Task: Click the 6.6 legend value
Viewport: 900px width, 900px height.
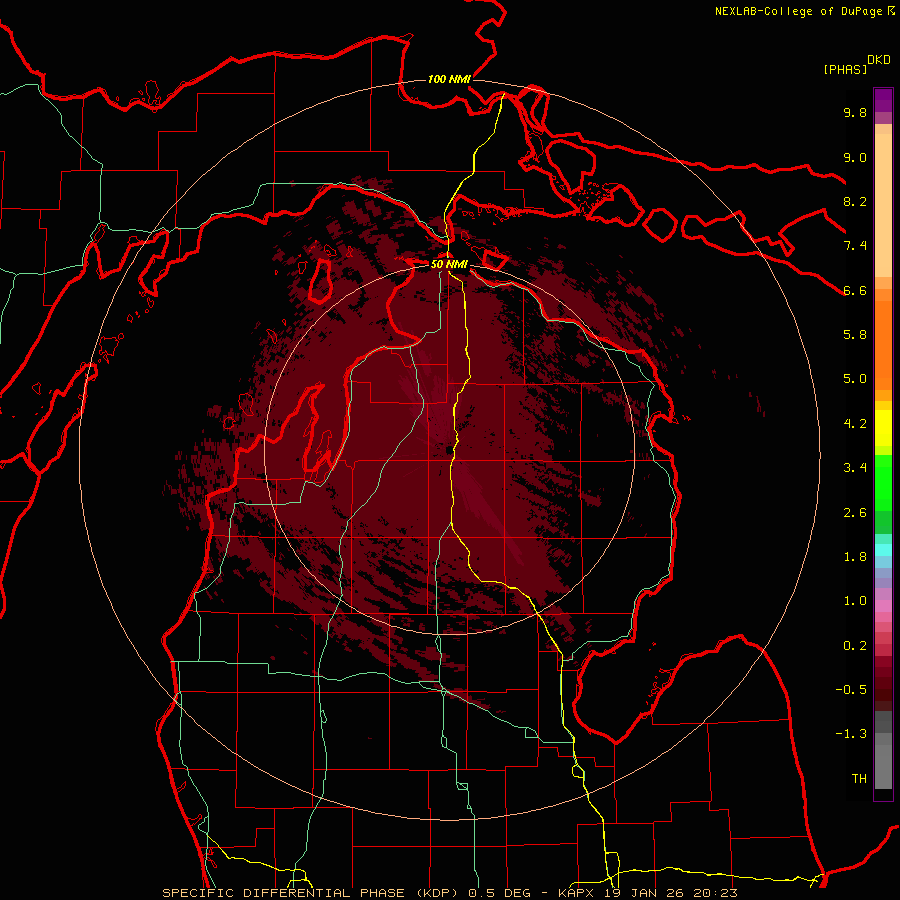Action: coord(855,290)
